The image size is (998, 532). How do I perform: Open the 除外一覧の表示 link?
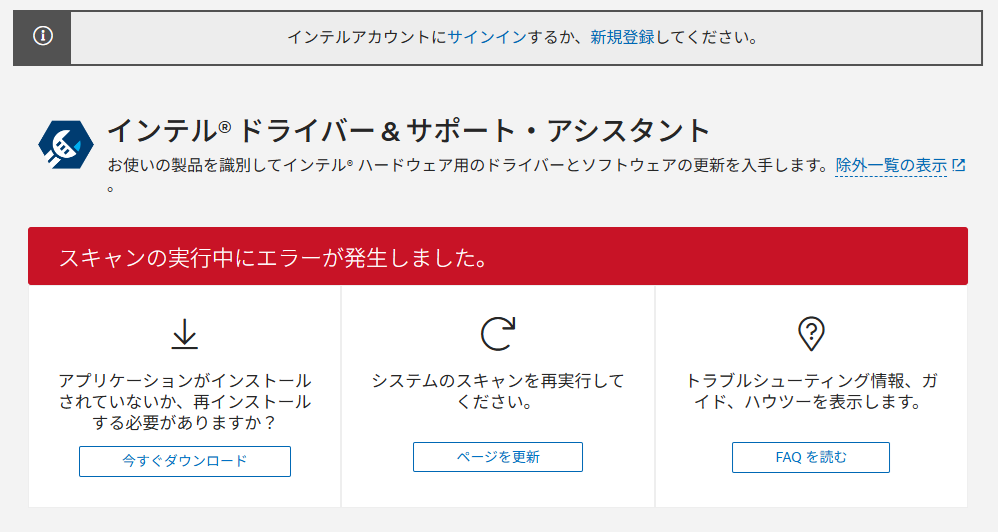[890, 165]
